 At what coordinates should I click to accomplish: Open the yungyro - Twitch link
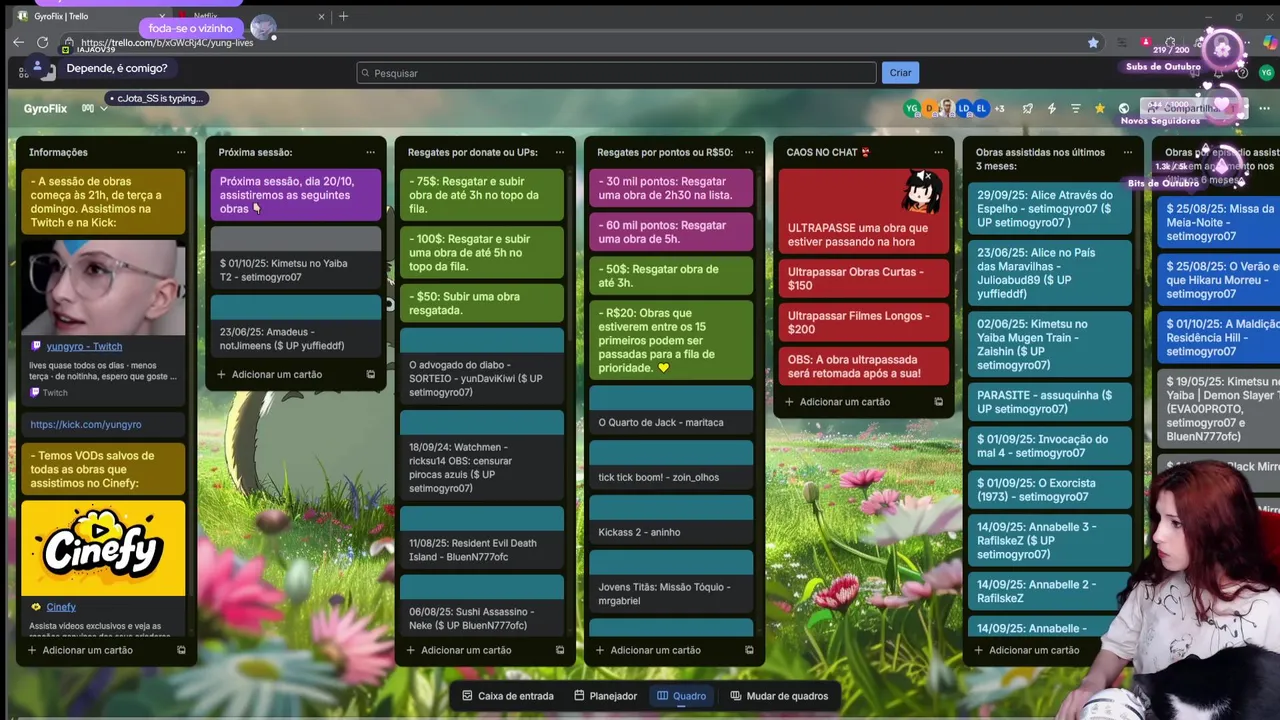[84, 346]
